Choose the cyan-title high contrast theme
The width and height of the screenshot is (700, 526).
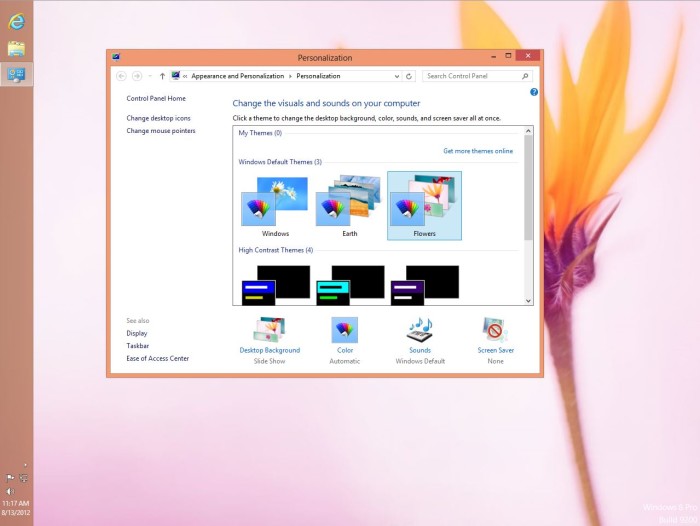350,285
